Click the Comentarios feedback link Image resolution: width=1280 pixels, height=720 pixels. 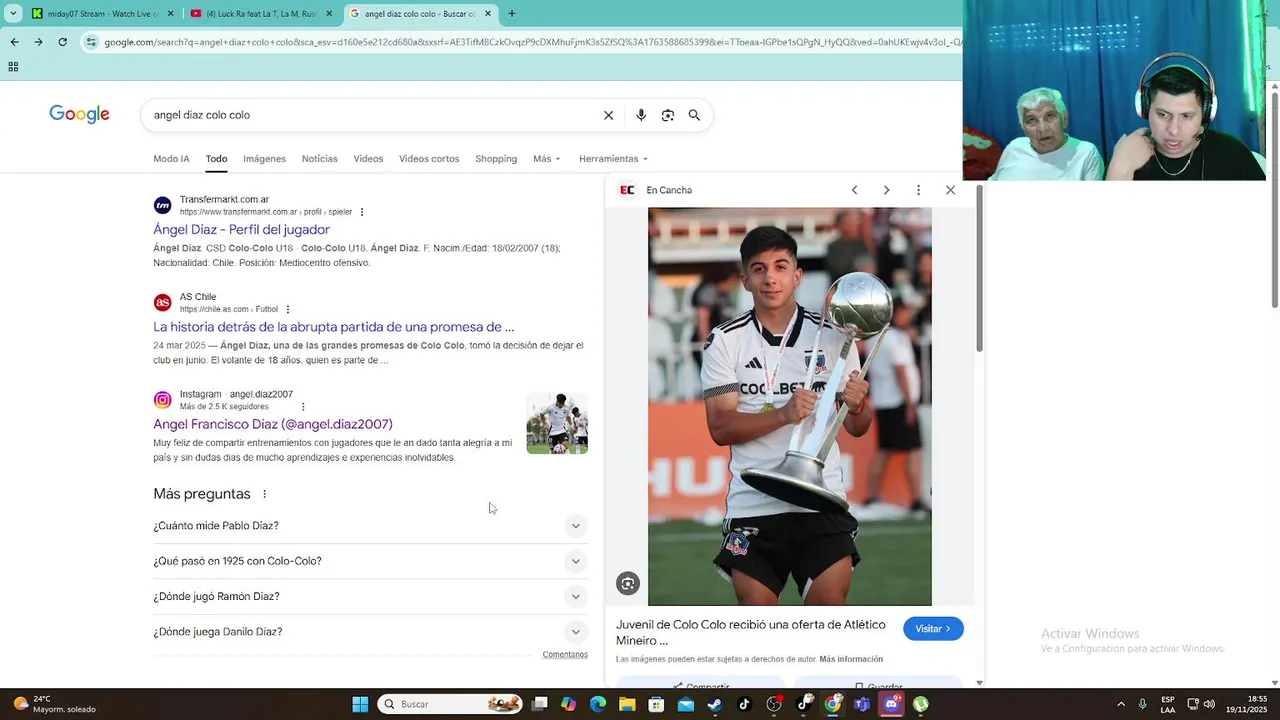tap(565, 655)
